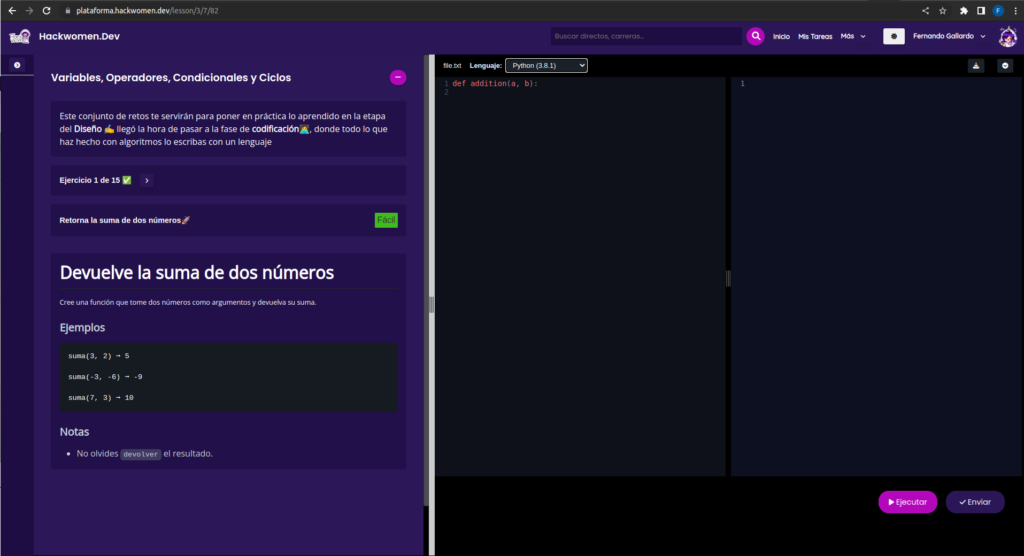Toggle the light/dark theme button

[x=894, y=36]
